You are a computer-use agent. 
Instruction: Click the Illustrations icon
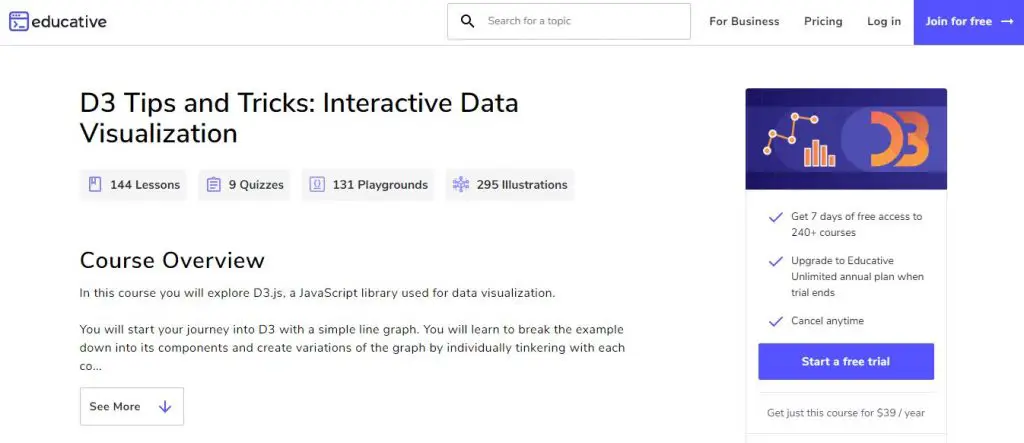pos(460,184)
